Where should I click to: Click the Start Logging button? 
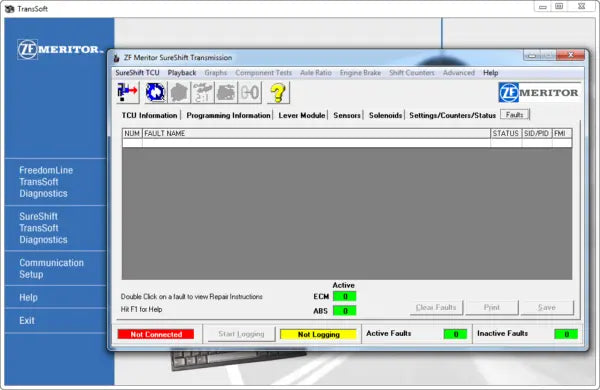click(x=241, y=334)
